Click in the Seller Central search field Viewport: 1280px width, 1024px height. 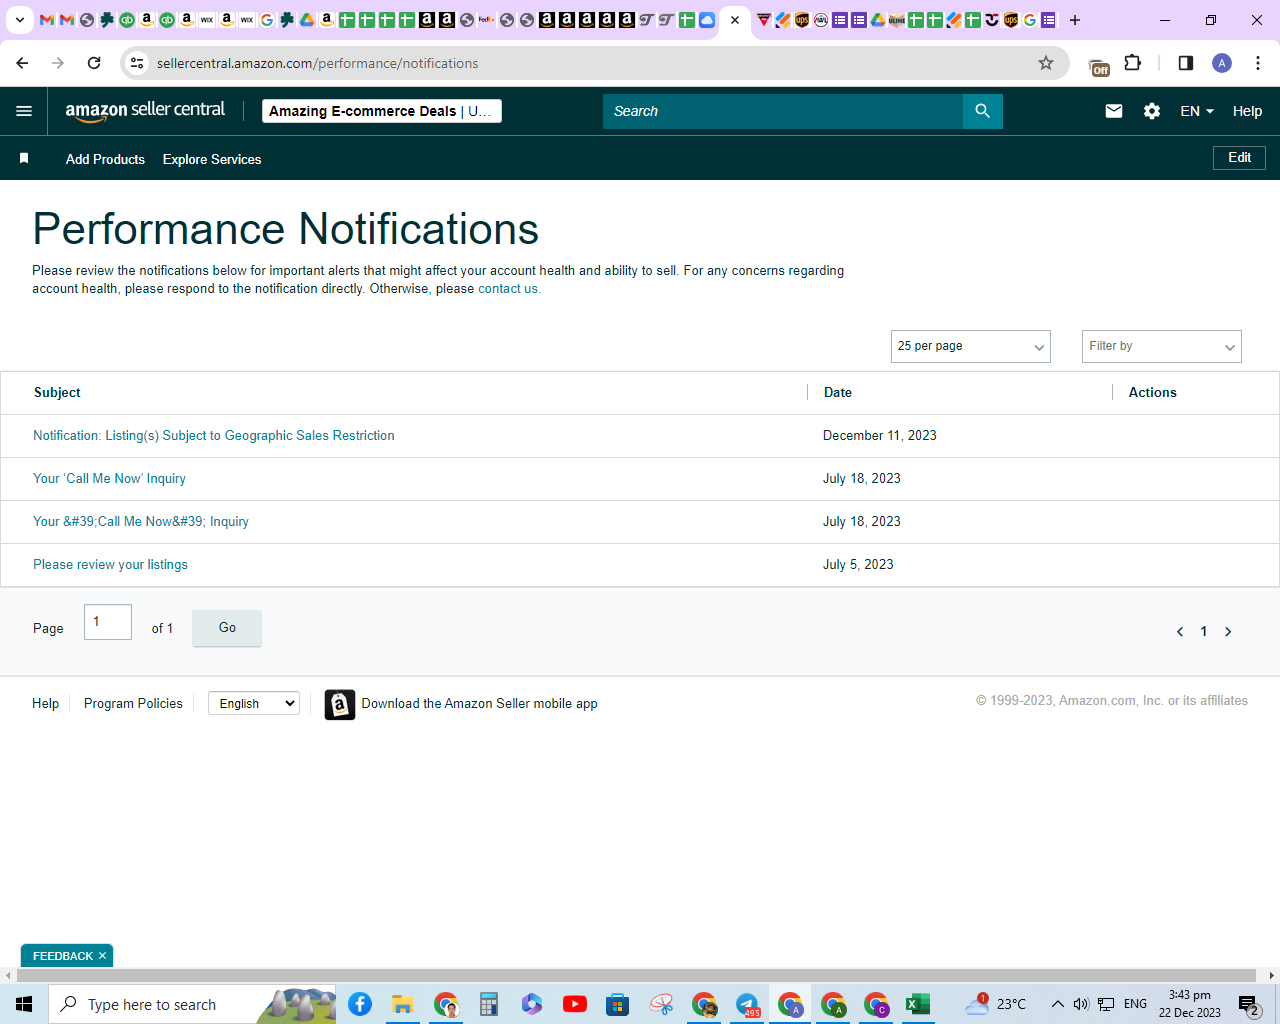click(x=783, y=111)
